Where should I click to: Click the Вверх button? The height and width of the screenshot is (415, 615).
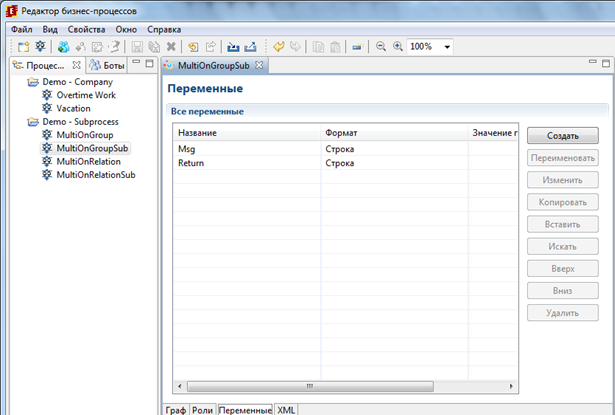point(562,269)
